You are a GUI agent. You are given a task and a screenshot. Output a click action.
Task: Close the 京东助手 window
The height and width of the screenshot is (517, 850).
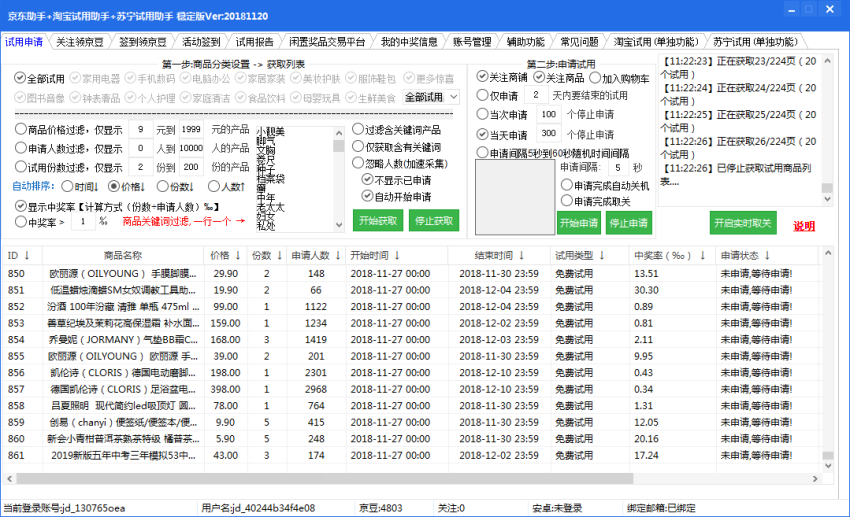[x=830, y=9]
